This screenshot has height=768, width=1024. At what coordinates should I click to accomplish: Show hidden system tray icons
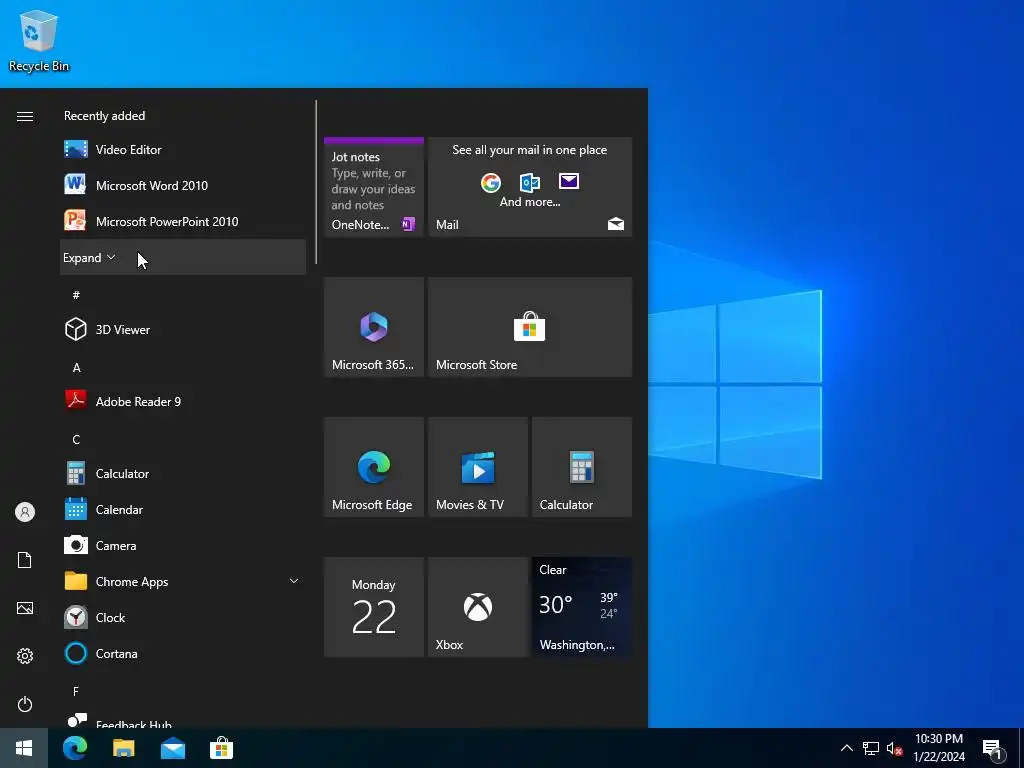(x=846, y=748)
